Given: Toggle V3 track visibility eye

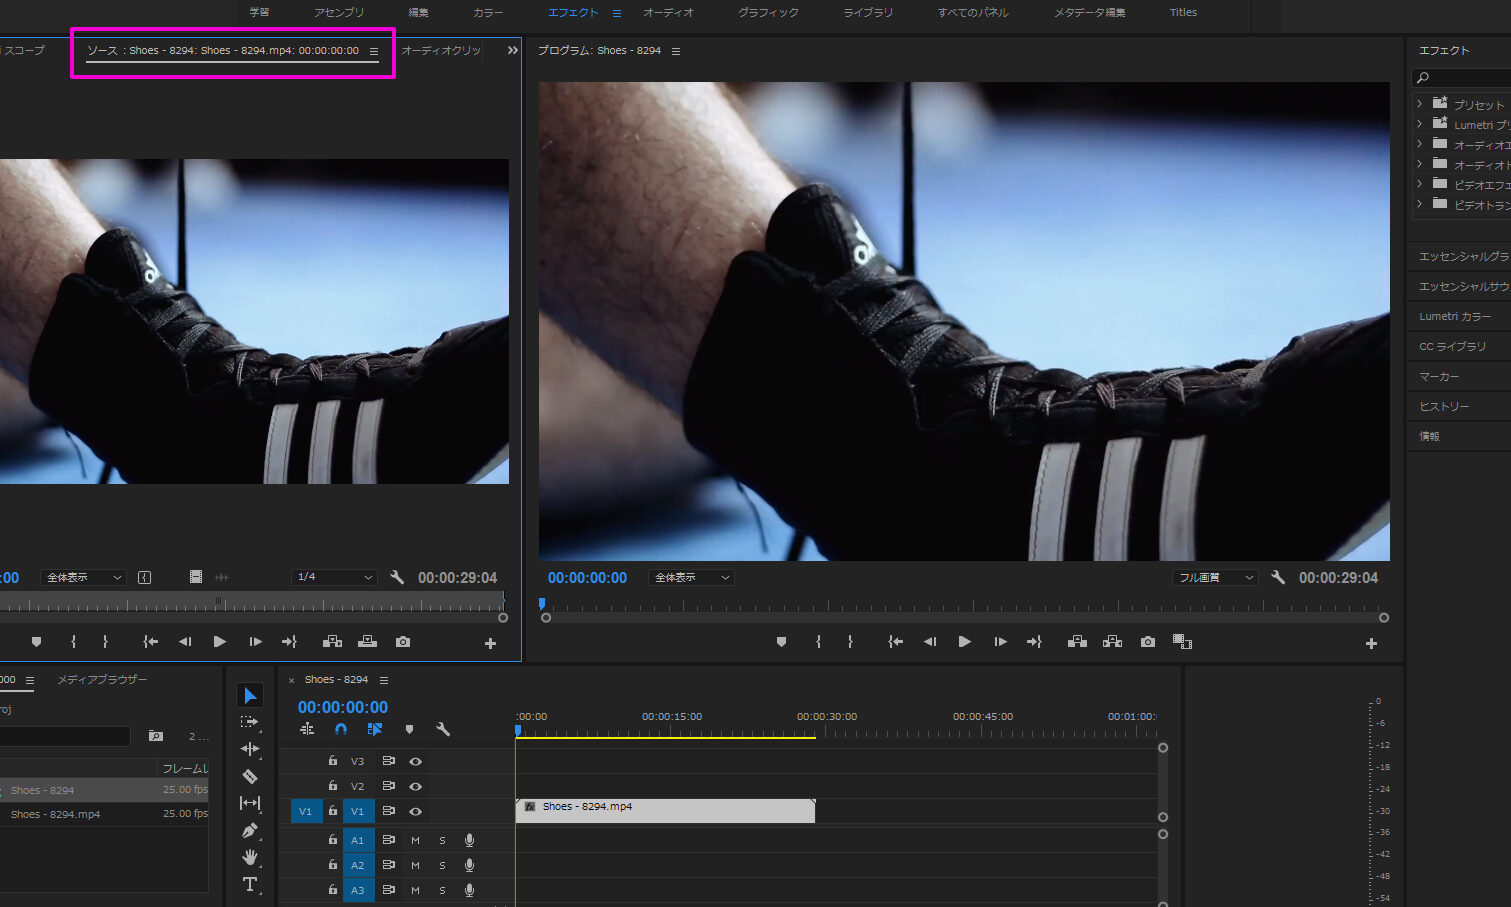Looking at the screenshot, I should pos(416,761).
